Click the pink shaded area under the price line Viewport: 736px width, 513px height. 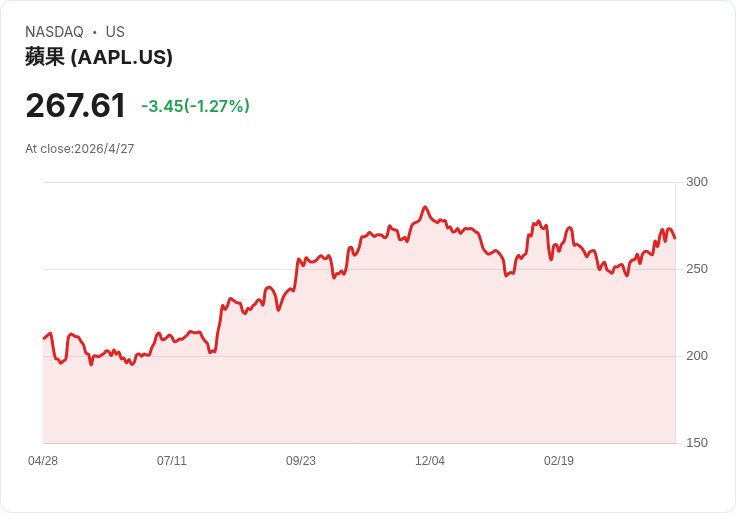click(x=400, y=370)
